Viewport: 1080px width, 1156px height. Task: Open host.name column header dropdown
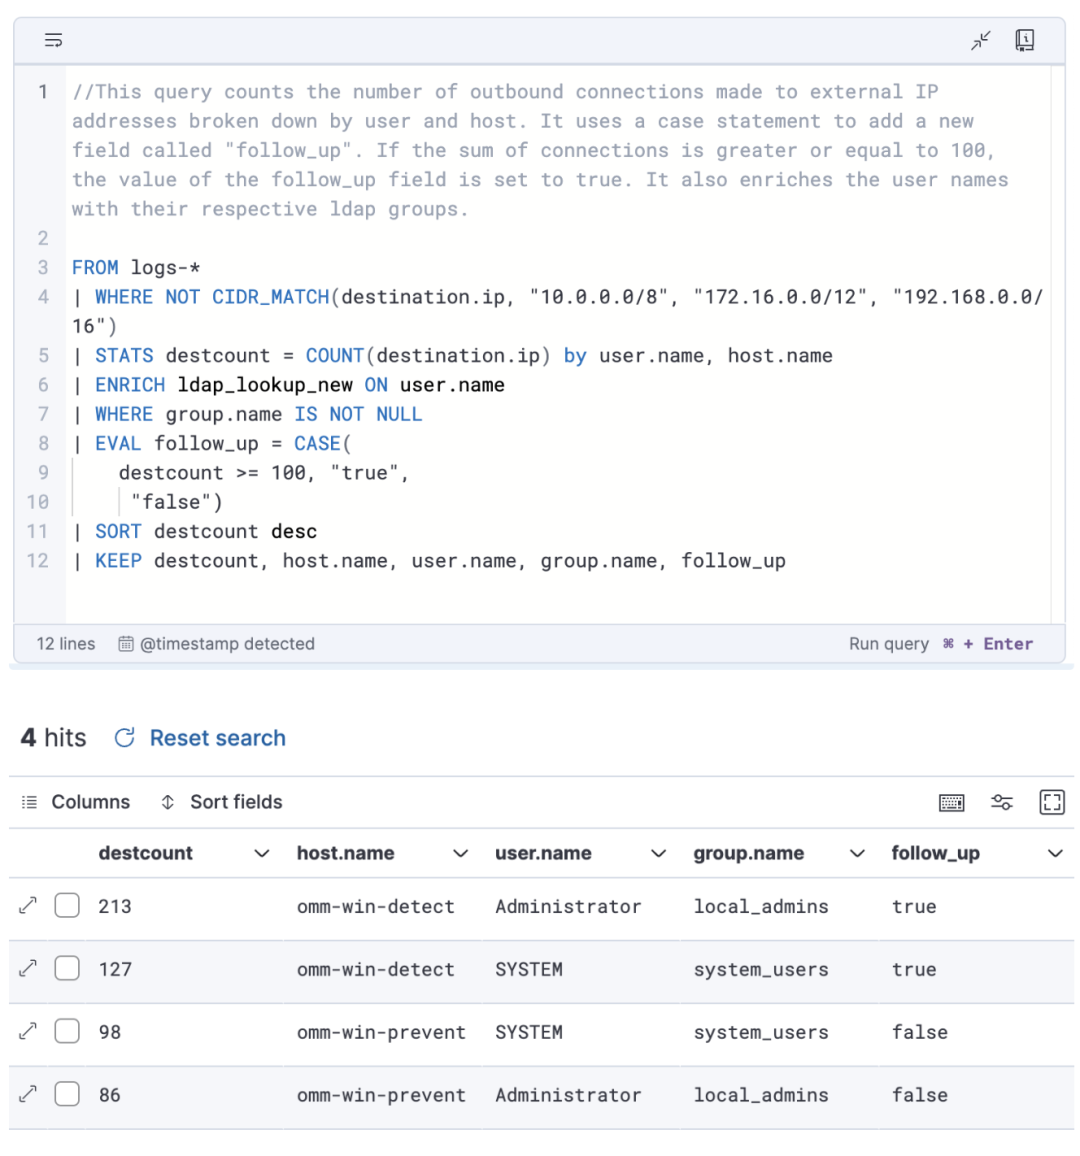(x=461, y=854)
